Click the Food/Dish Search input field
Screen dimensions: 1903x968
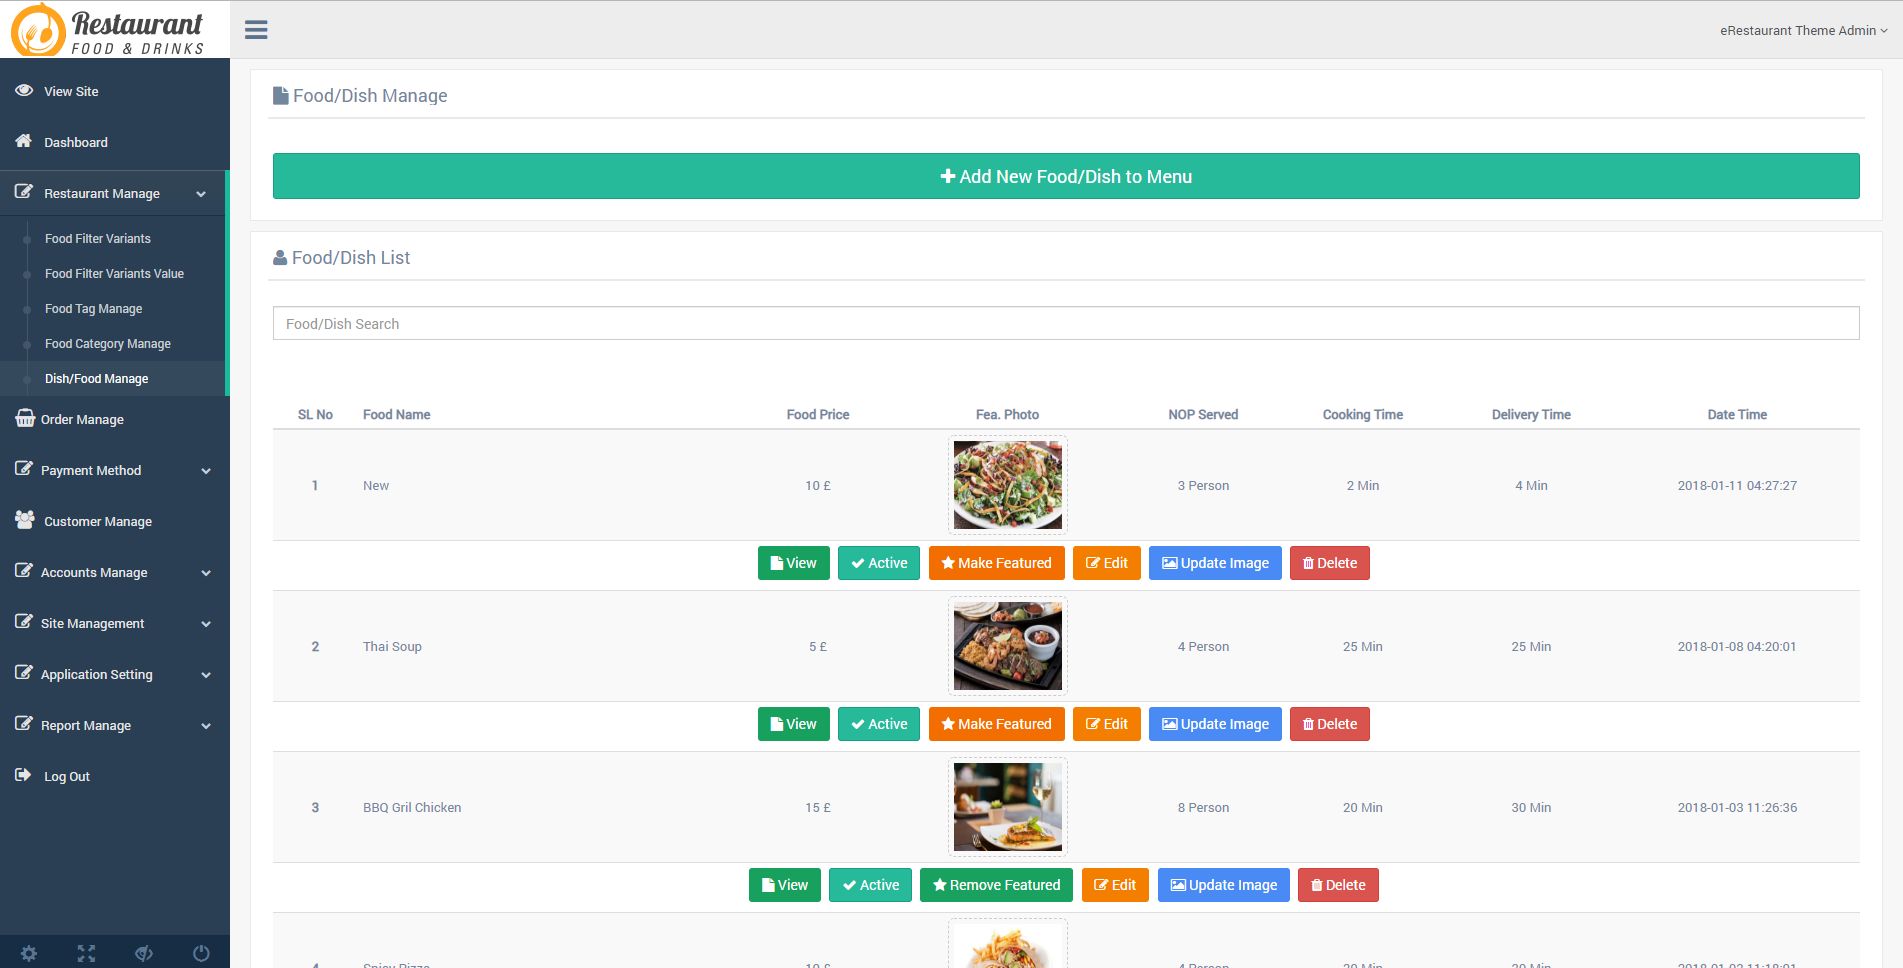1066,323
